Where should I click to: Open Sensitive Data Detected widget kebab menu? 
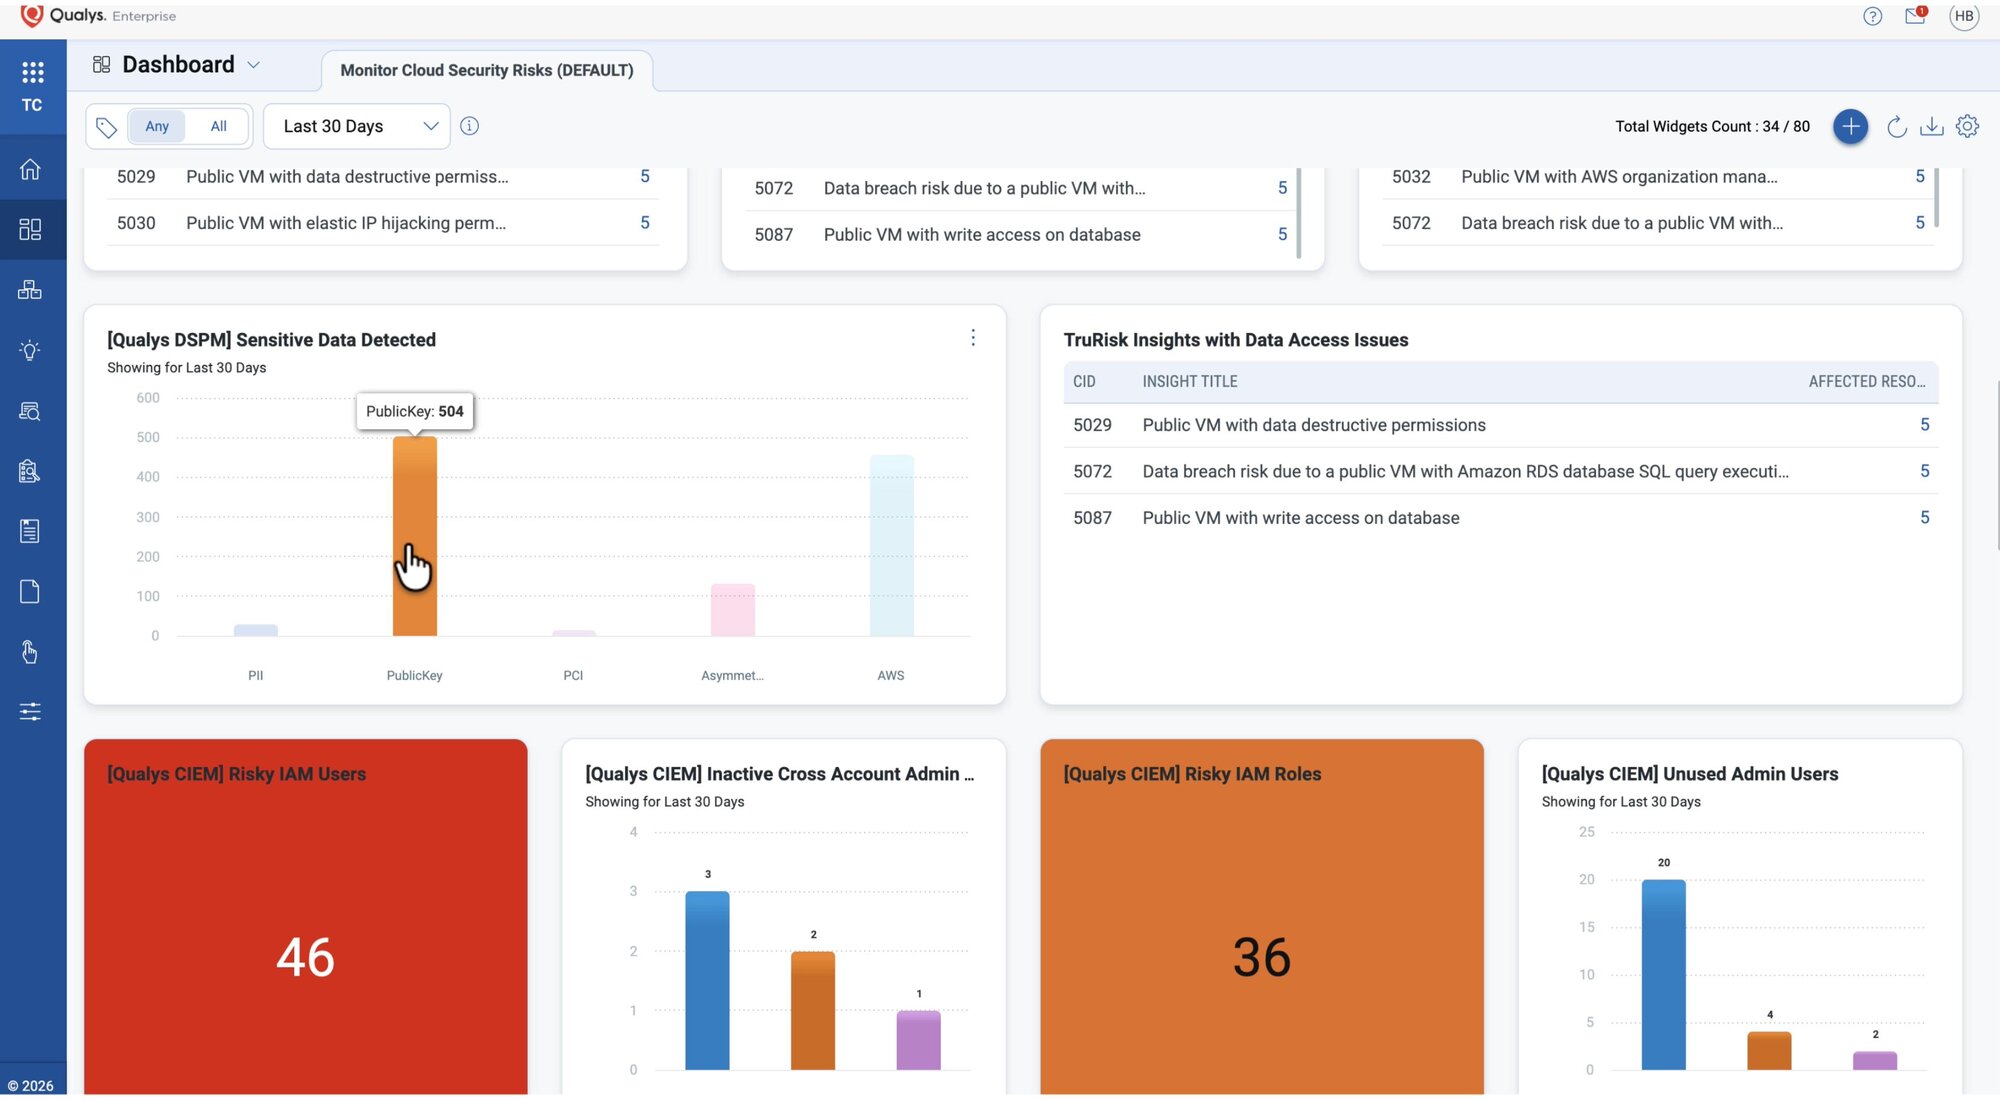coord(972,338)
